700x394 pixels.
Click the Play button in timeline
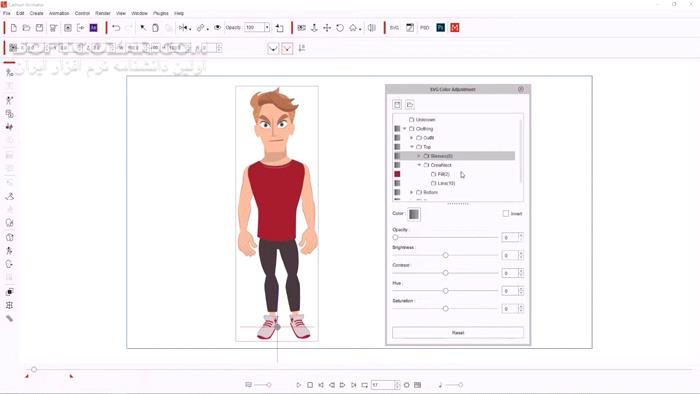tap(299, 385)
